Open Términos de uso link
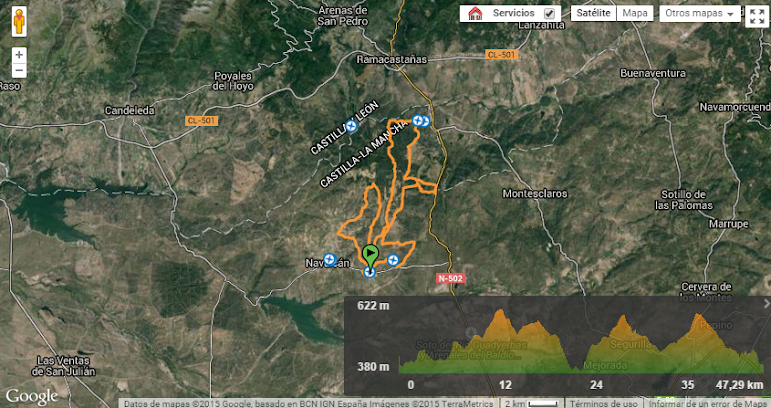This screenshot has height=408, width=771. click(604, 404)
